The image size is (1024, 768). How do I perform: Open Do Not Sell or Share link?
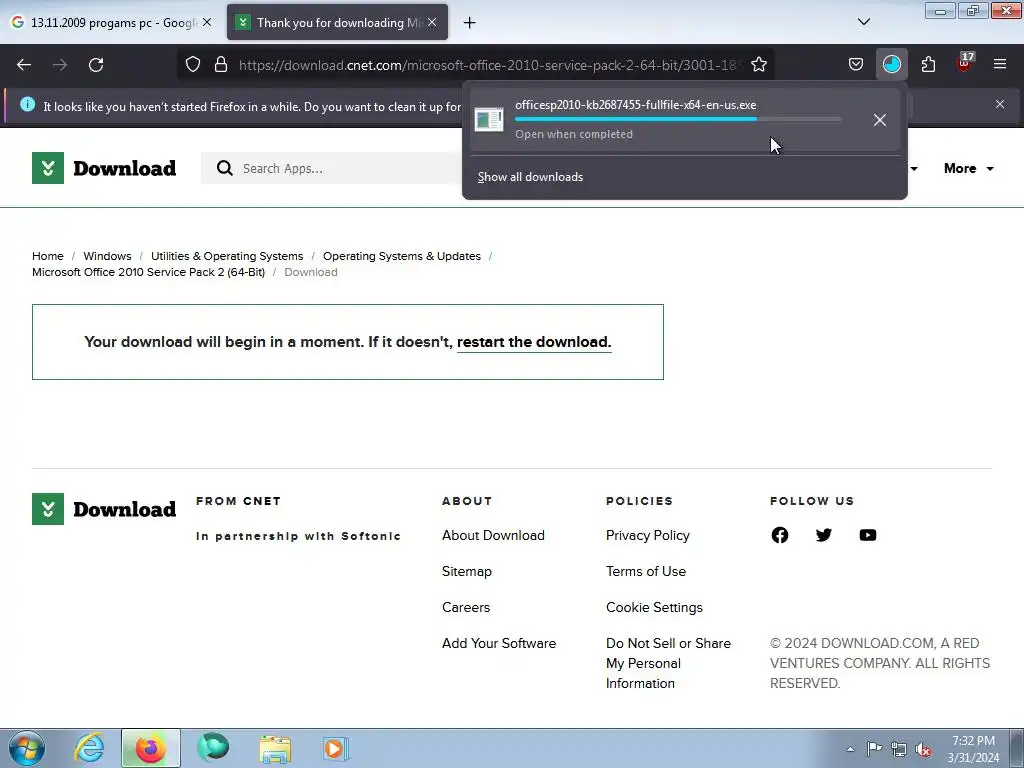click(668, 663)
